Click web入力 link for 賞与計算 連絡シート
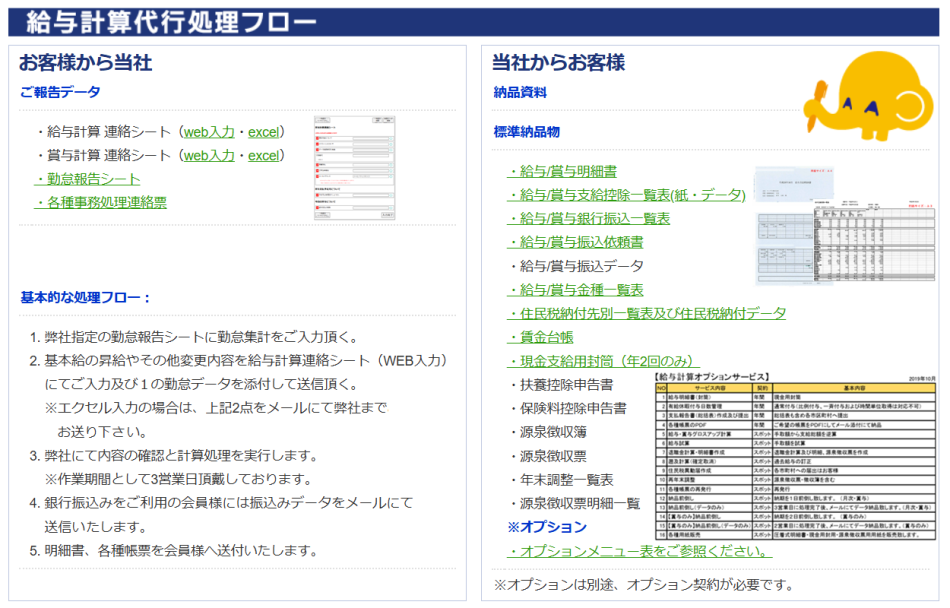 (x=209, y=155)
